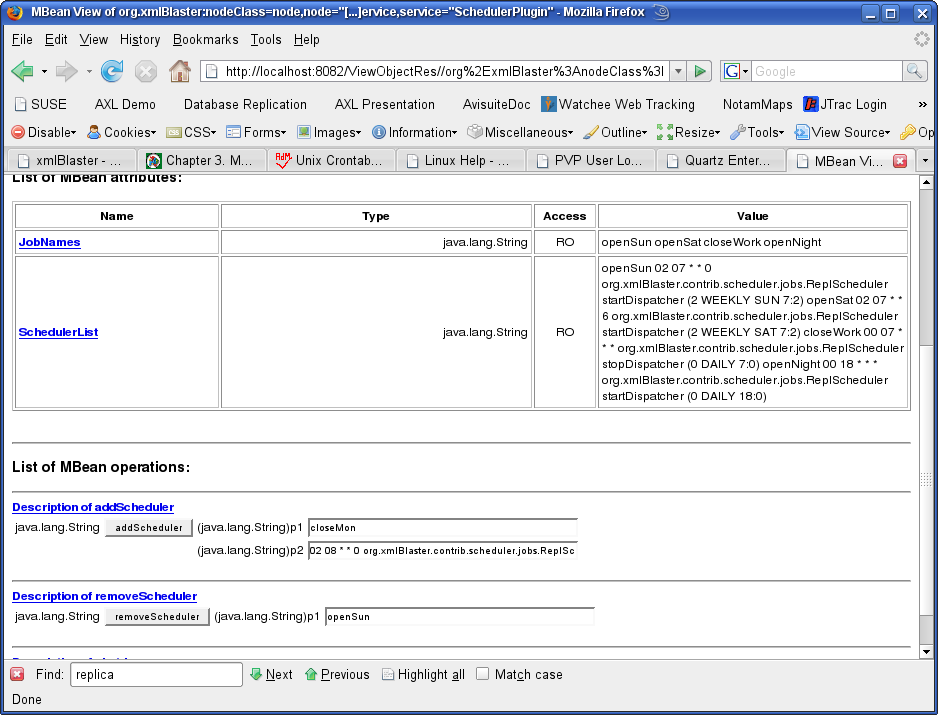This screenshot has width=938, height=715.
Task: Enable the Match case checkbox
Action: (482, 674)
